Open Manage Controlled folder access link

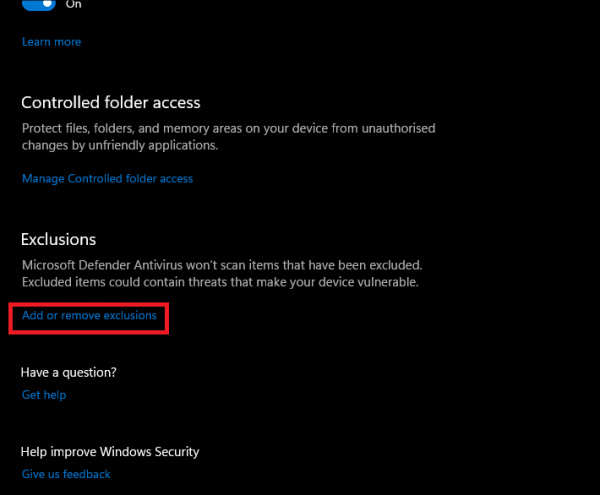point(107,179)
